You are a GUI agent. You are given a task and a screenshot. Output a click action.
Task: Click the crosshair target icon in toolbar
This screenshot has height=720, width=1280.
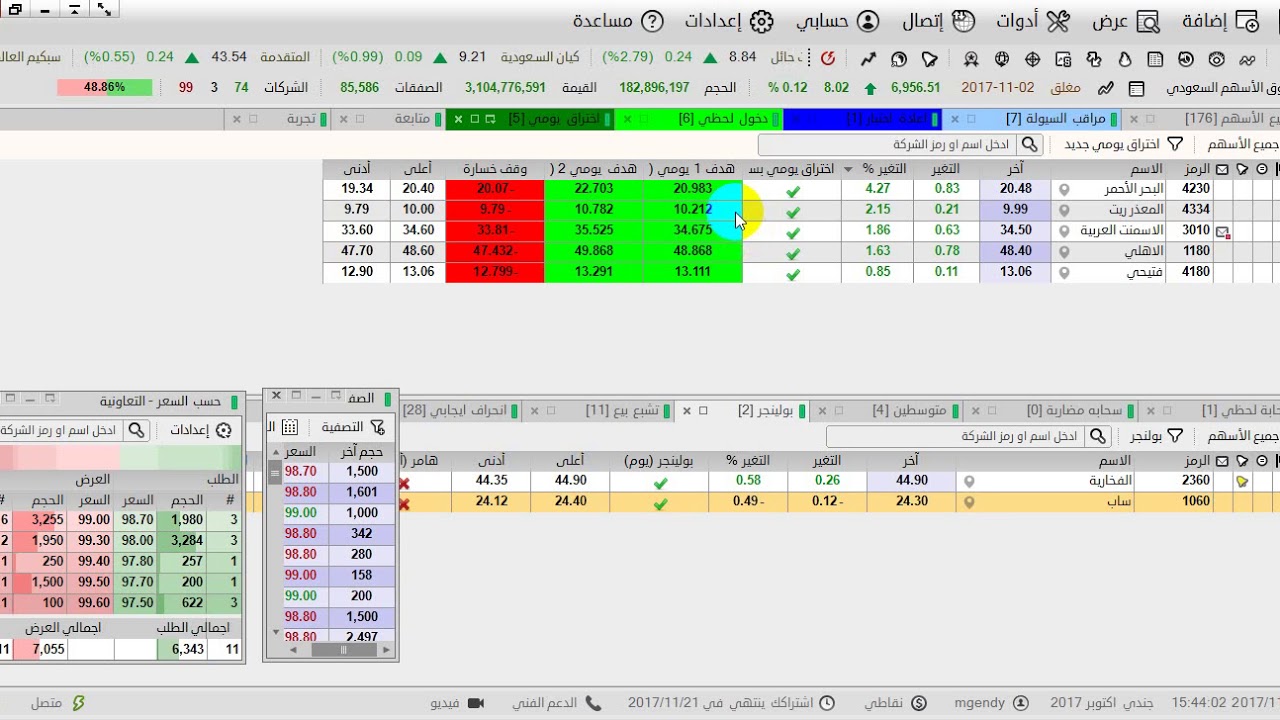tap(1033, 59)
